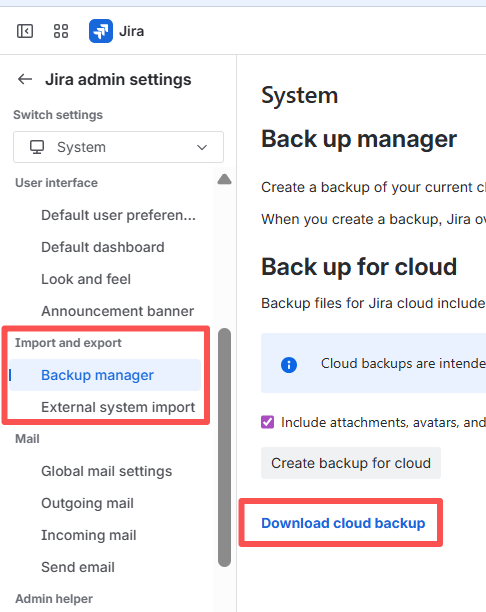Image resolution: width=486 pixels, height=612 pixels.
Task: Open Incoming mail settings
Action: 89,535
